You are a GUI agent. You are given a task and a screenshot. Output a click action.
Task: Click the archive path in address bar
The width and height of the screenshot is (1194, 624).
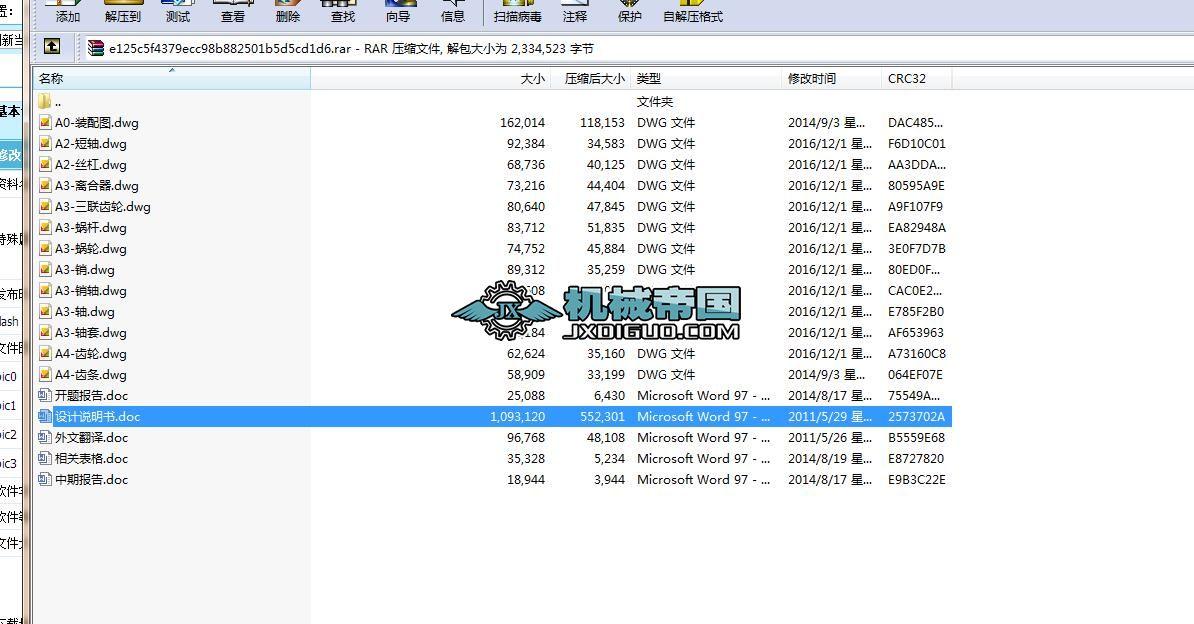click(351, 48)
